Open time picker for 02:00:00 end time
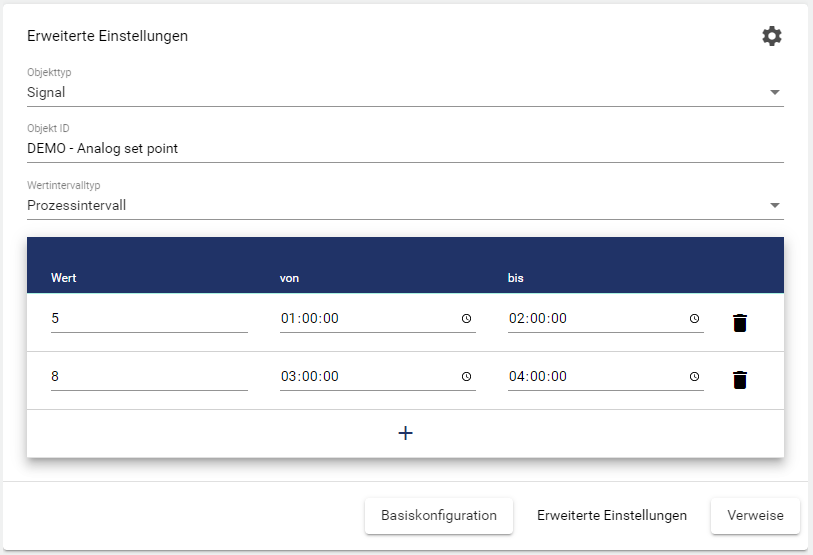813x555 pixels. tap(694, 319)
